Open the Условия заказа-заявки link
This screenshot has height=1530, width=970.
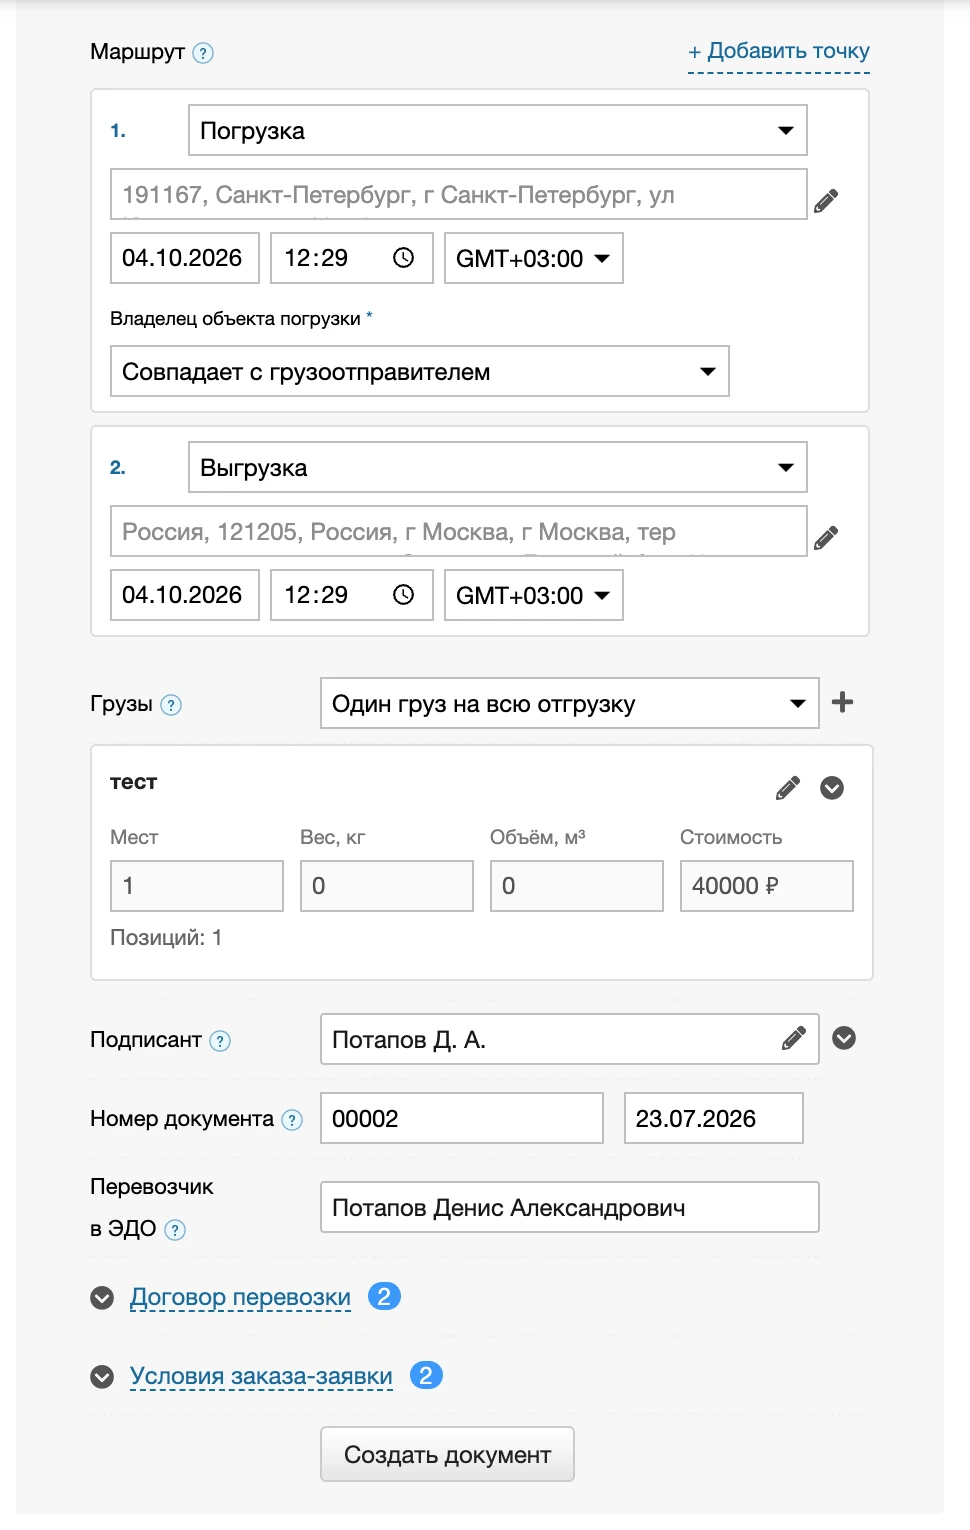[261, 1376]
